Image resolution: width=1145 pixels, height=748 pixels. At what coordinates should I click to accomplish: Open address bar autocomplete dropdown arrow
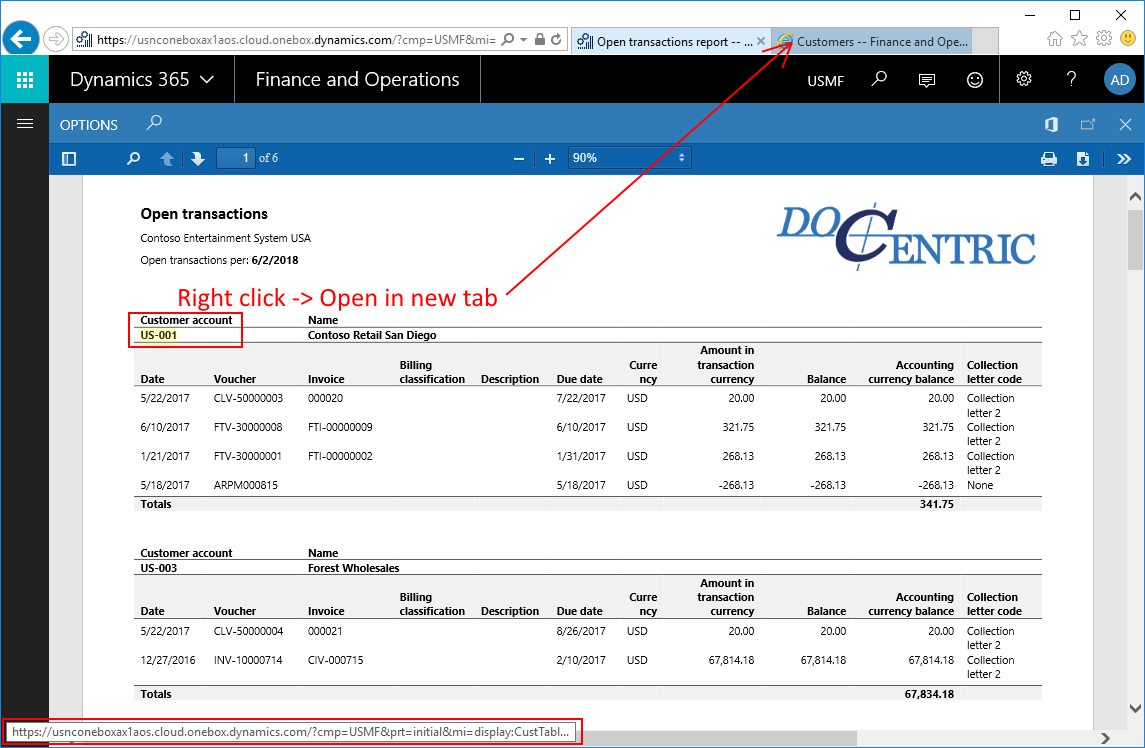pos(524,39)
